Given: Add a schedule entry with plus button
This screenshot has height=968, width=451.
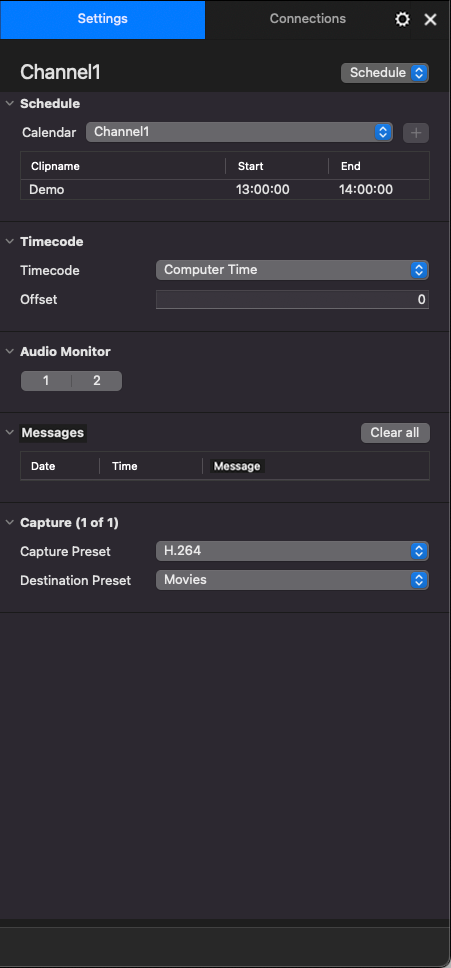Looking at the screenshot, I should [416, 133].
